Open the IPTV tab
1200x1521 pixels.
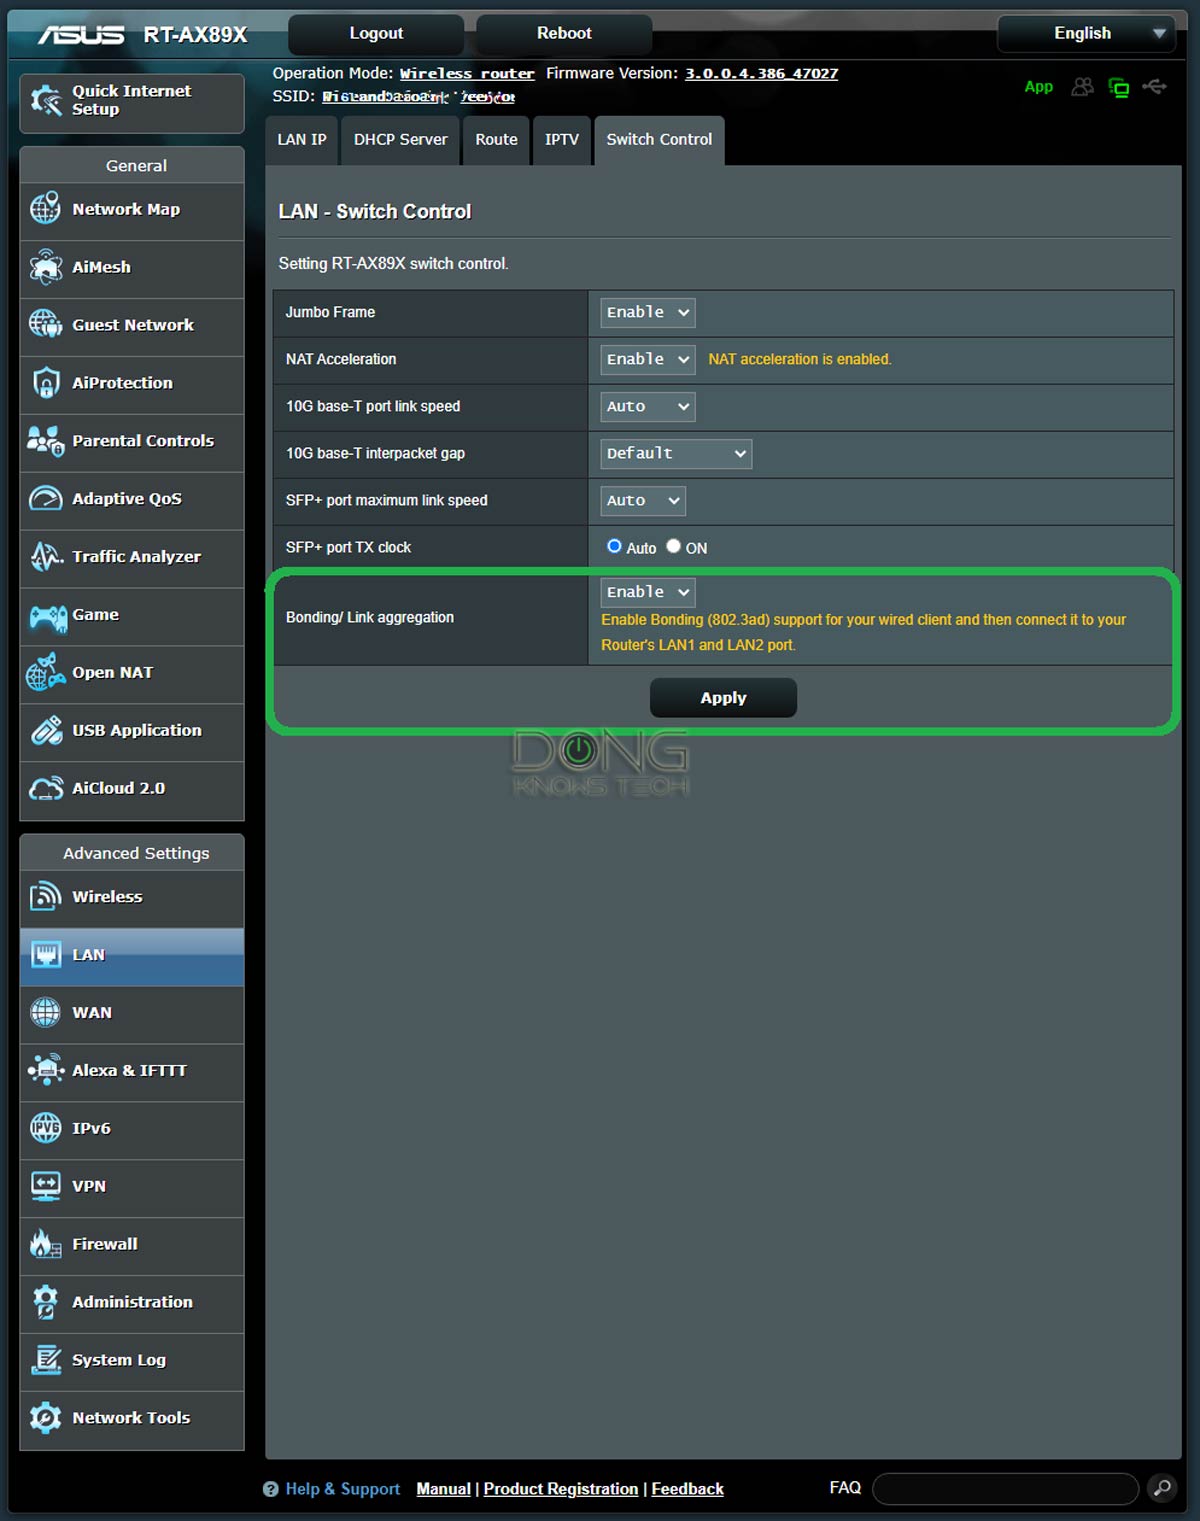561,140
